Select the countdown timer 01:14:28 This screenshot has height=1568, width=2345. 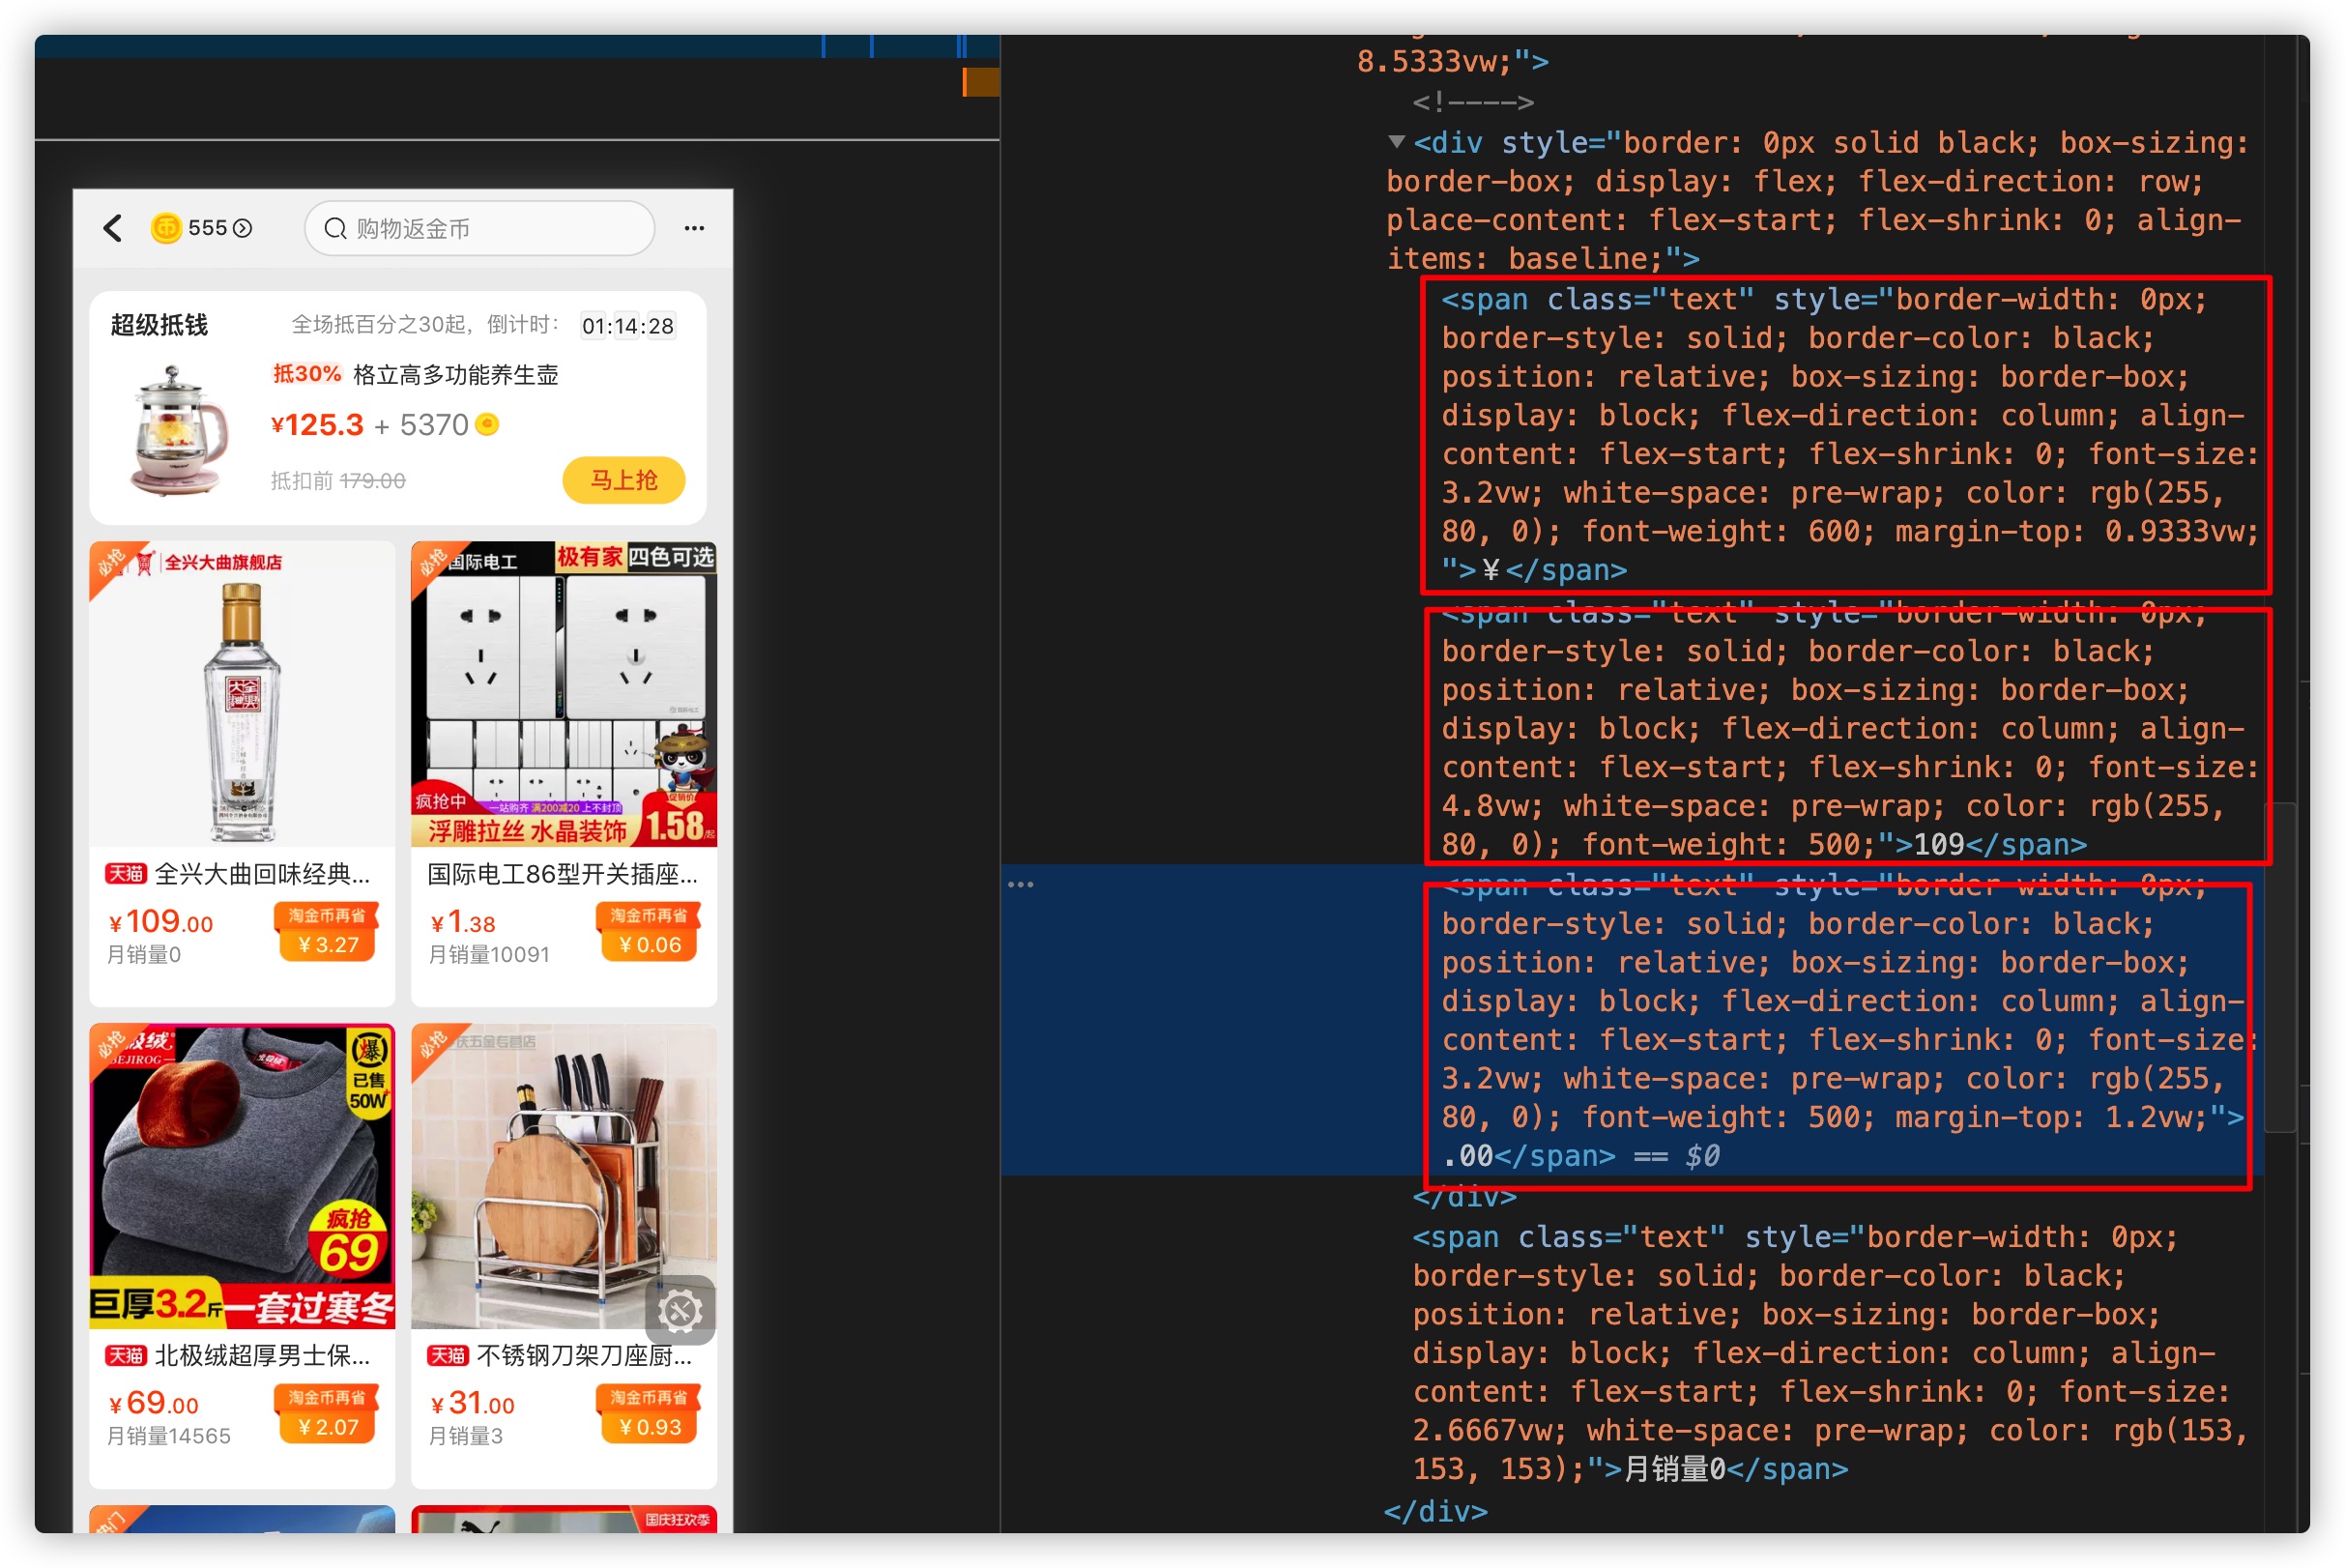coord(628,326)
